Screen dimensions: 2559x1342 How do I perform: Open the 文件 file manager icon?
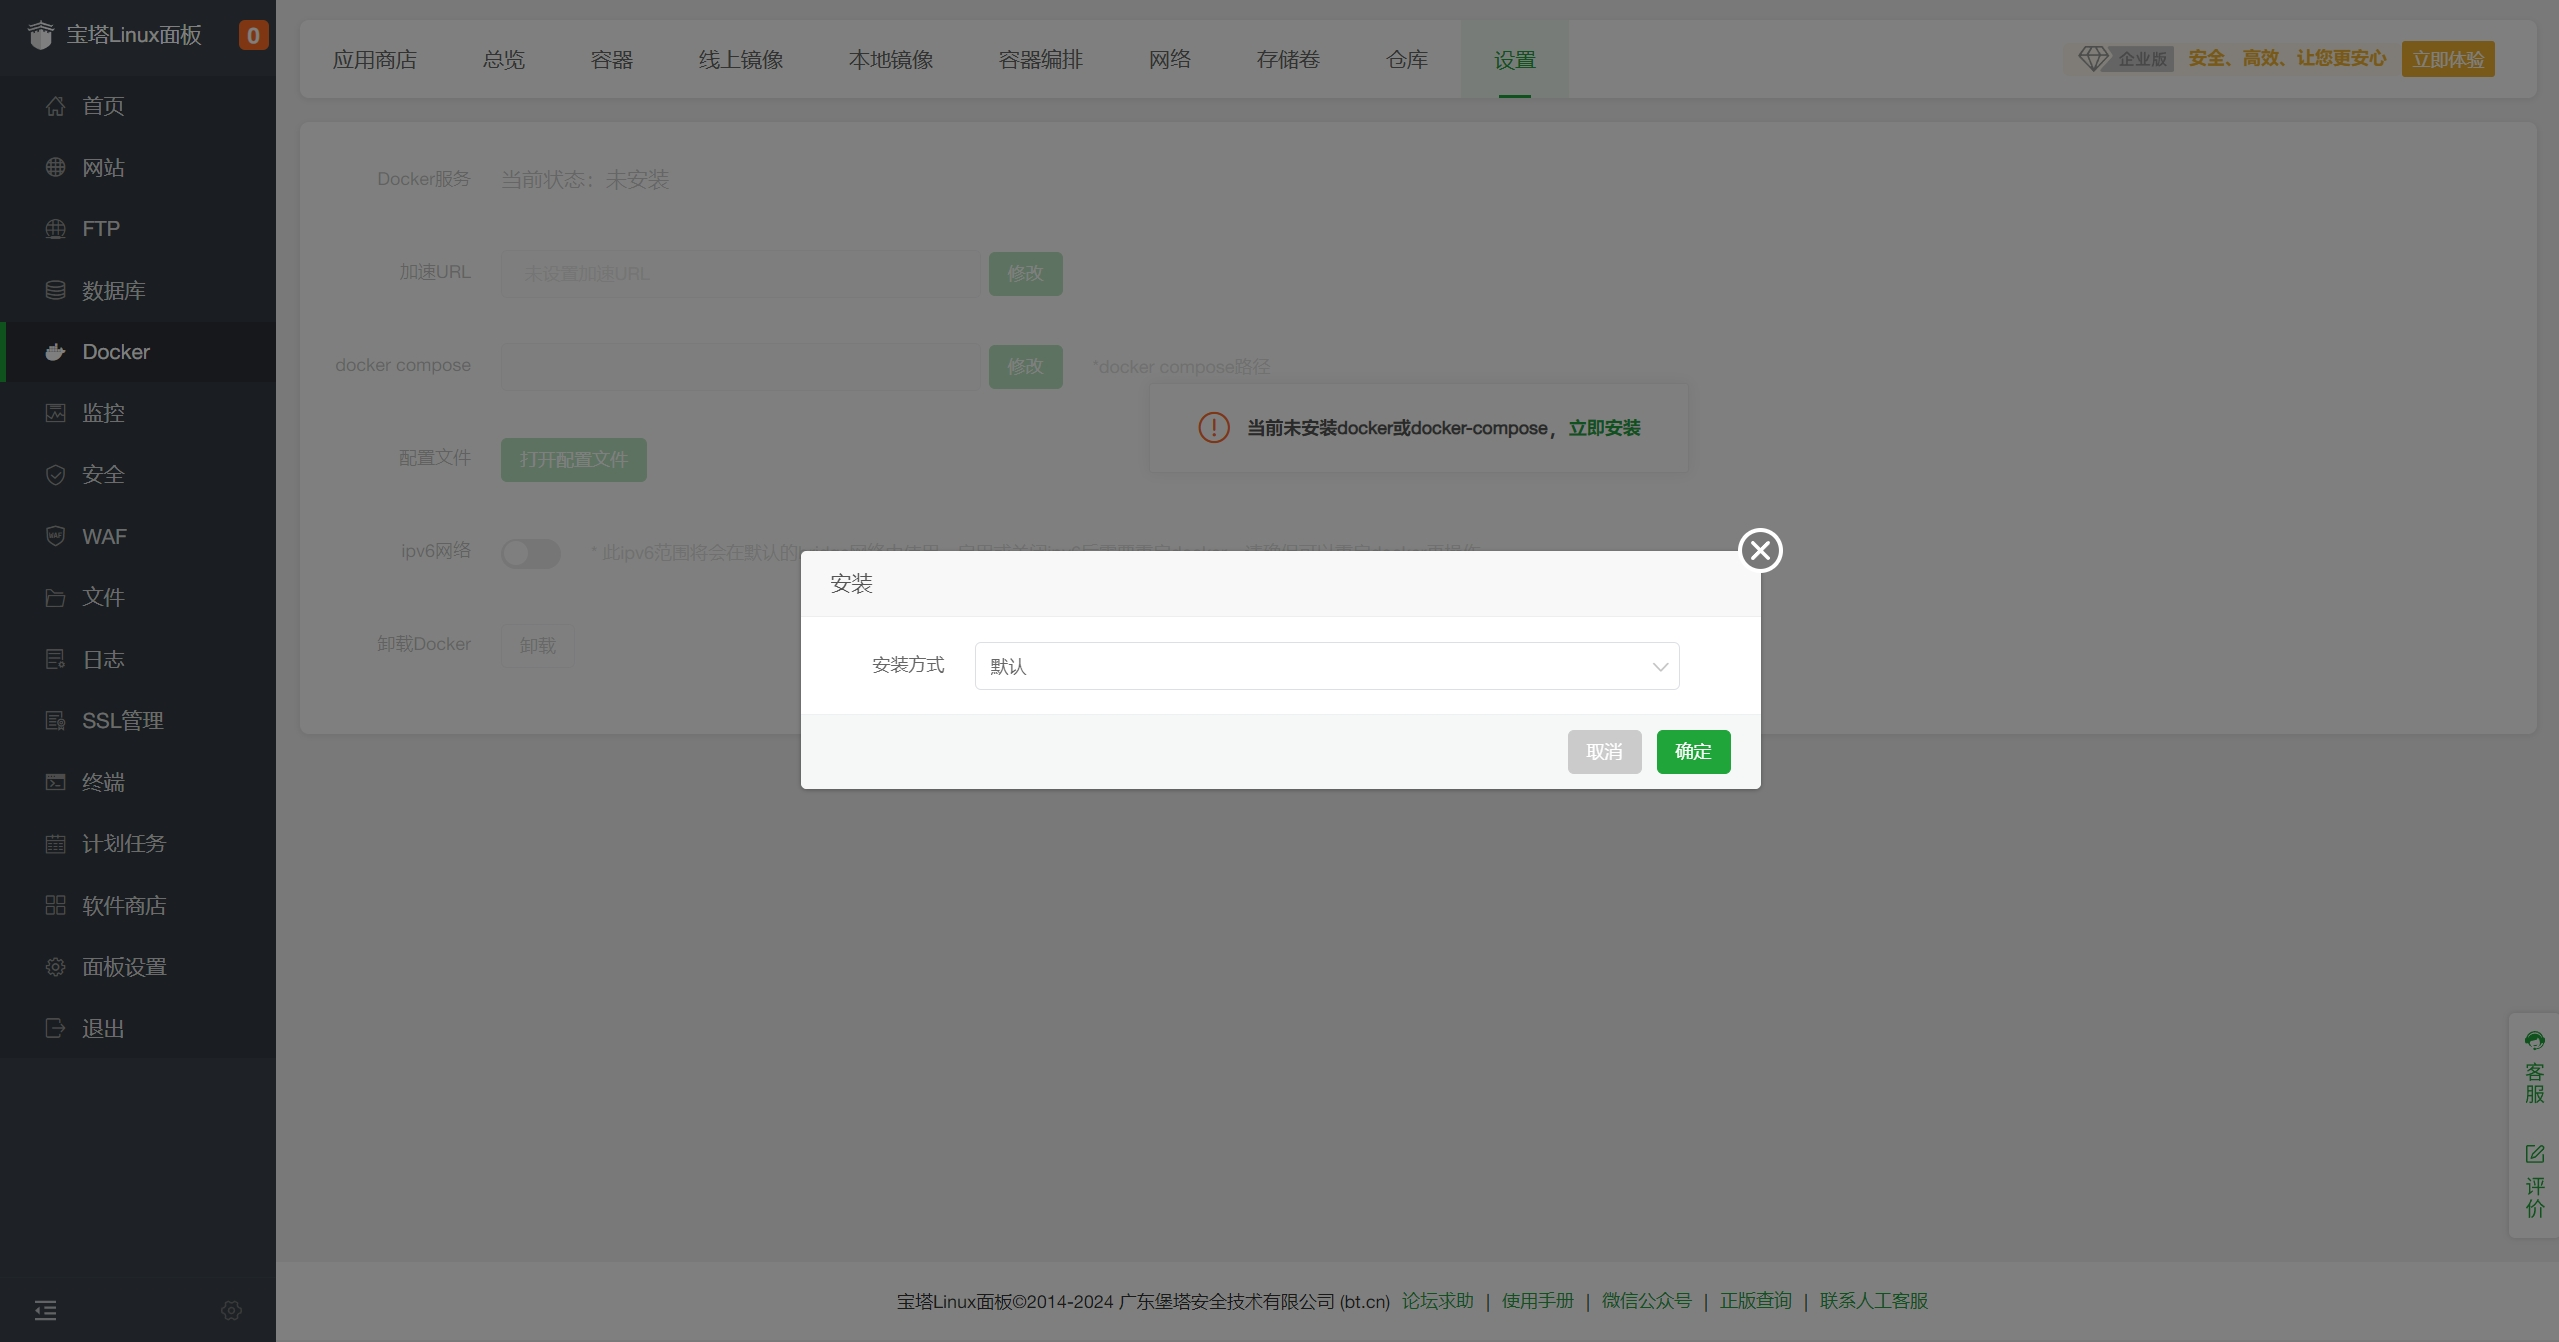(x=55, y=597)
